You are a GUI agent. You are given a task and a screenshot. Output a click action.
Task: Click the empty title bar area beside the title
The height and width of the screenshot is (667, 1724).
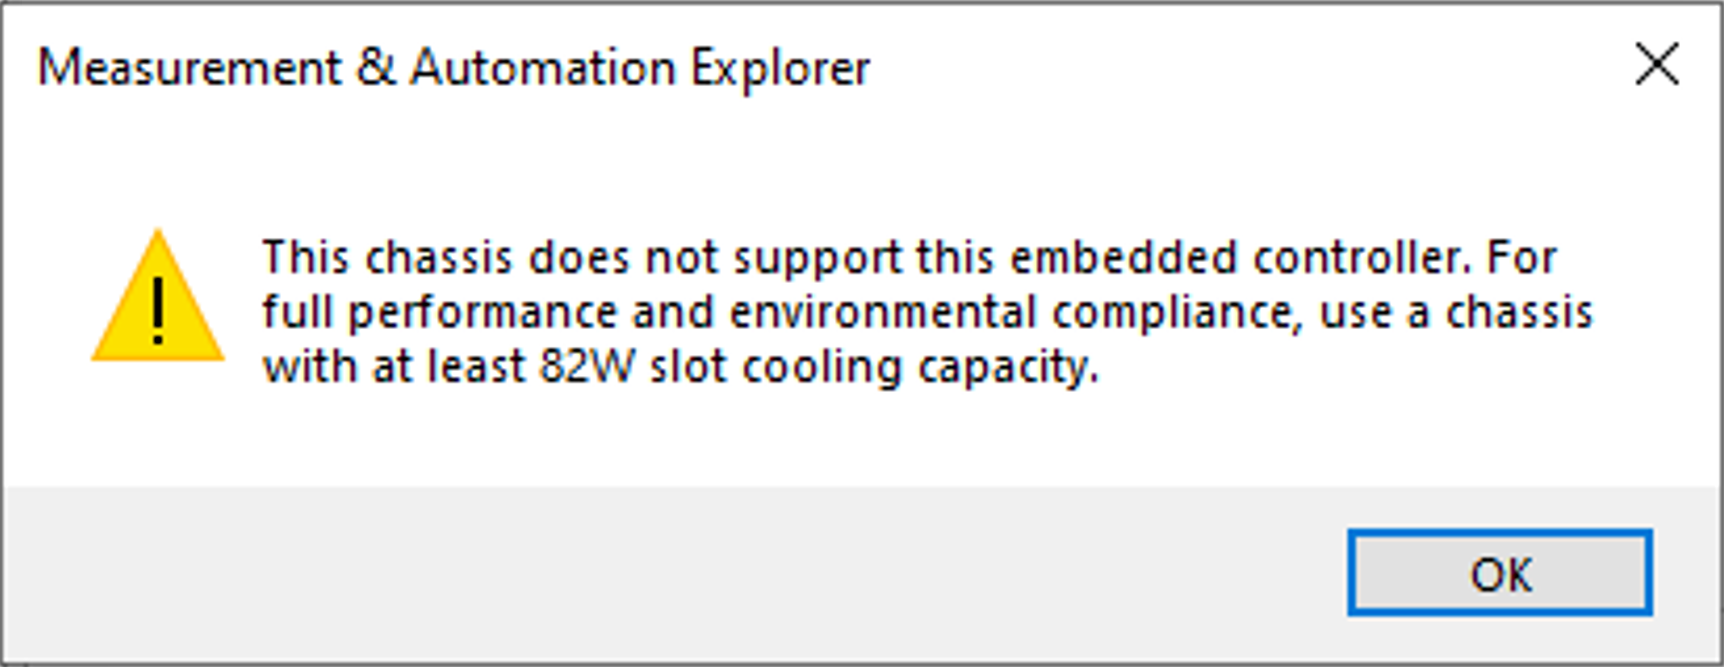[x=1200, y=66]
